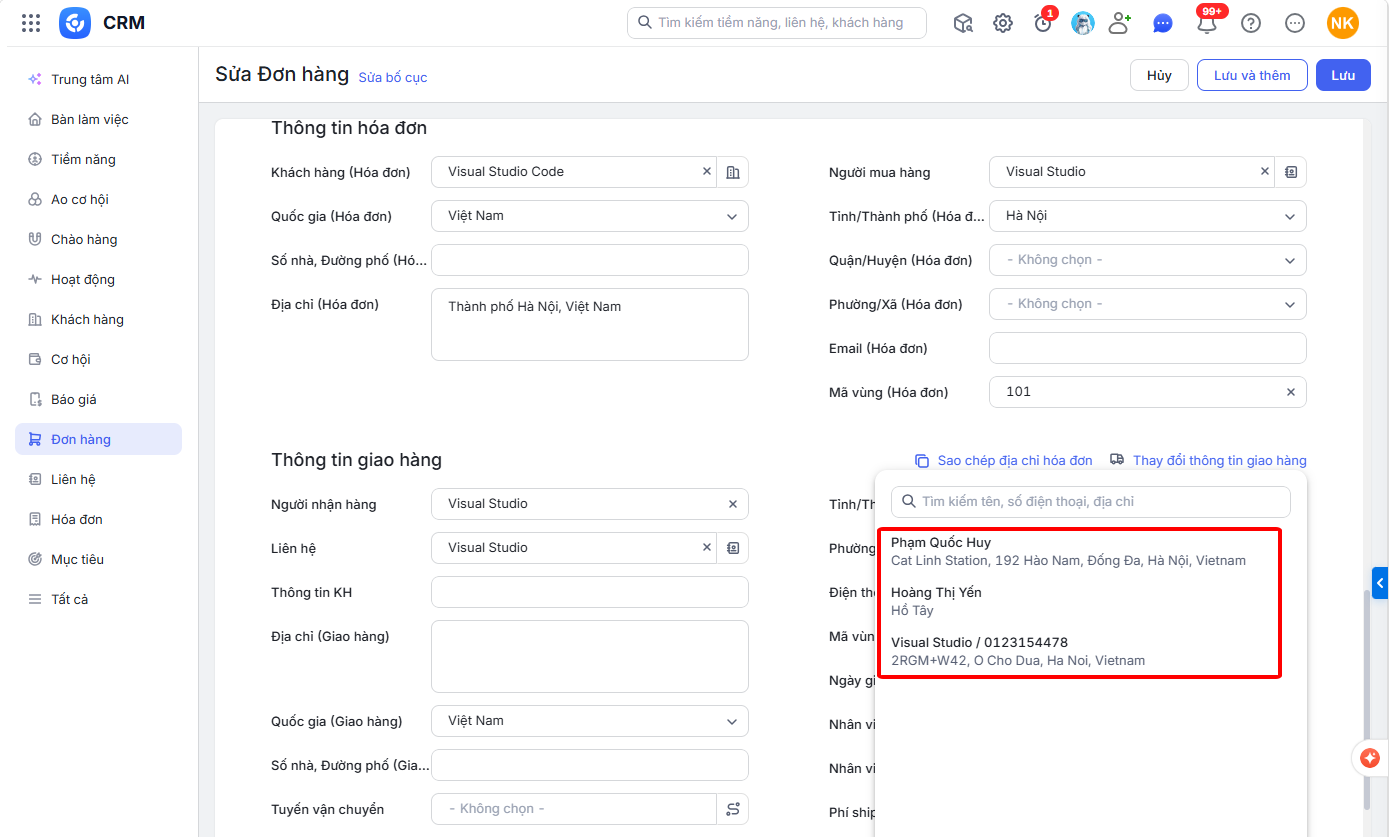Image resolution: width=1389 pixels, height=837 pixels.
Task: Open Mục tiêu in sidebar
Action: pos(98,559)
